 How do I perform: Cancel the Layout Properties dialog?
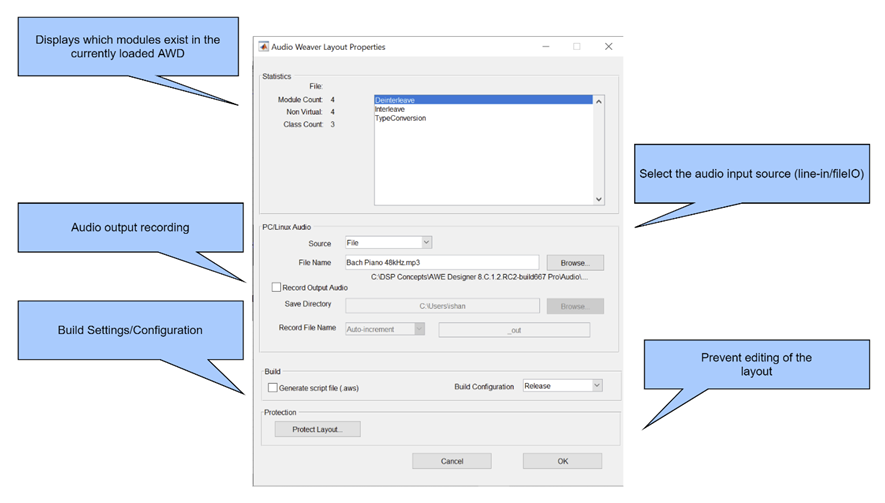[452, 461]
